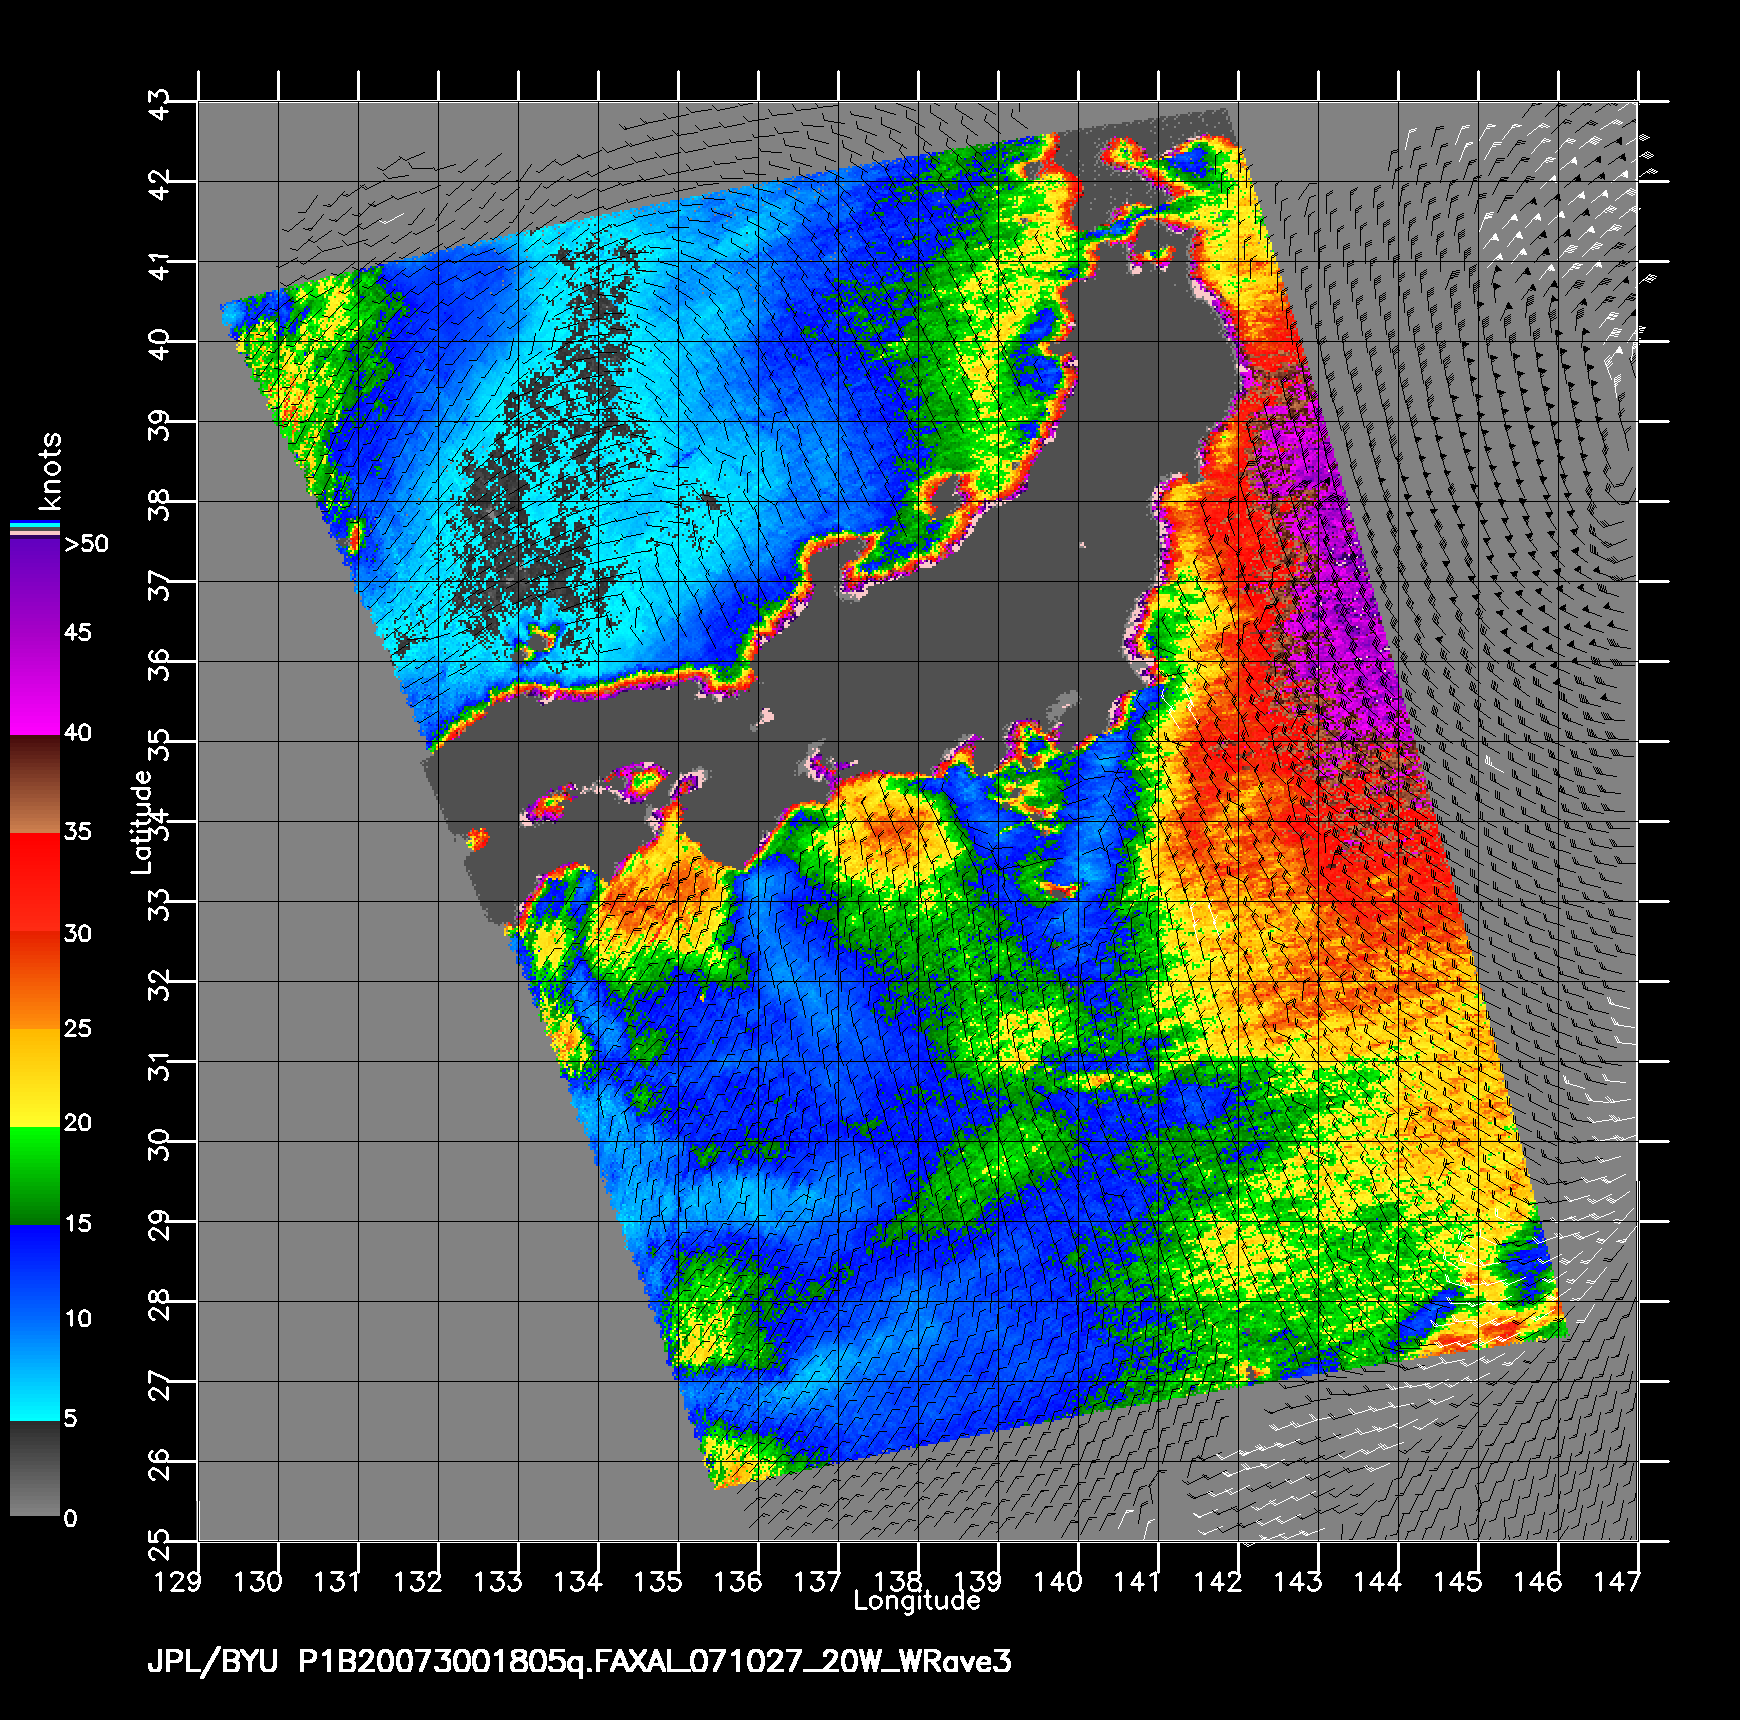Click the latitude tick label '39'
The width and height of the screenshot is (1740, 1720).
tap(159, 424)
